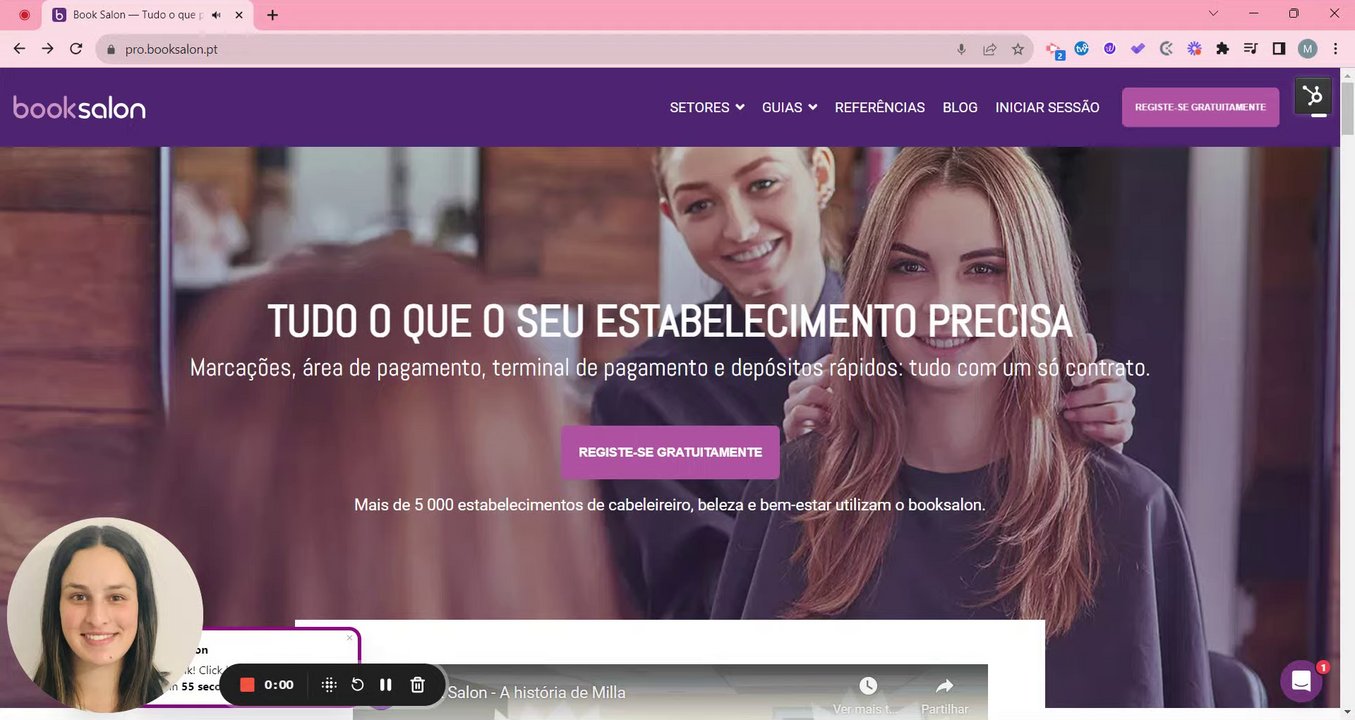Click header REGISTE-SE GRATUITAMENTE button
This screenshot has width=1355, height=720.
pyautogui.click(x=1200, y=107)
